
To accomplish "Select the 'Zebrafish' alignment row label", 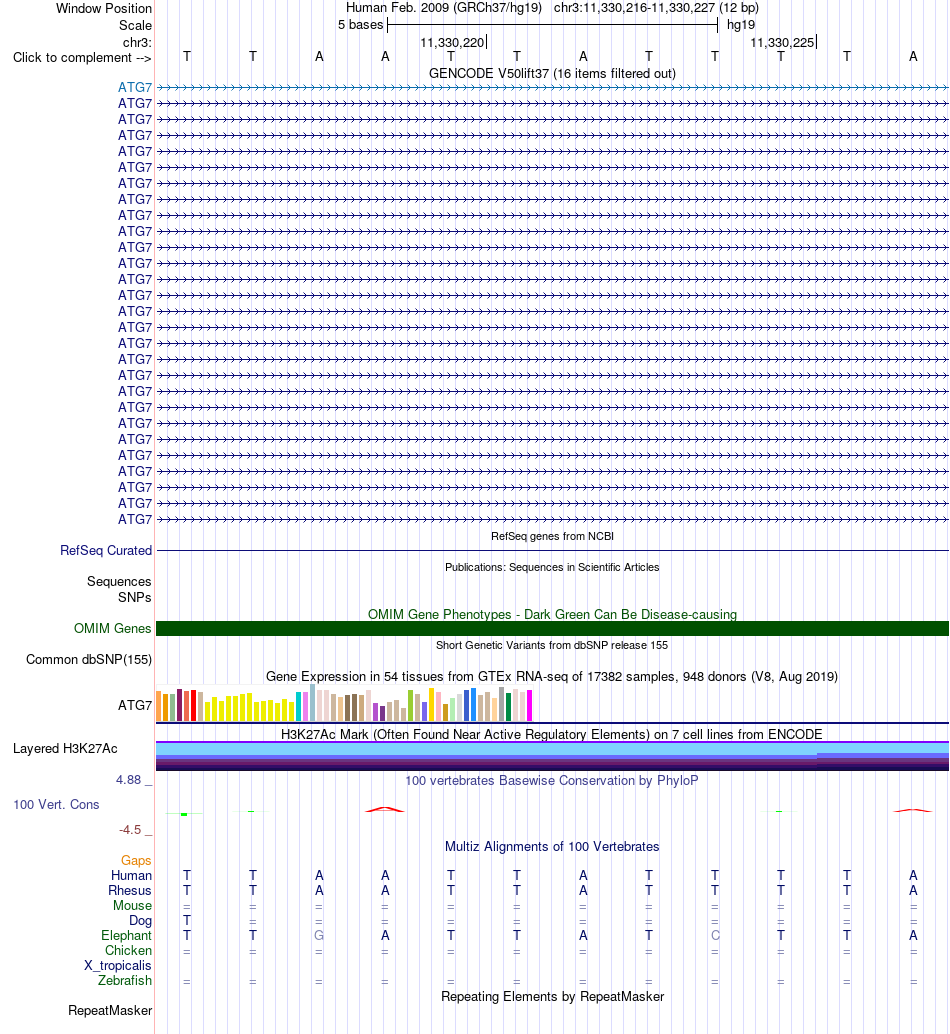I will pyautogui.click(x=125, y=981).
